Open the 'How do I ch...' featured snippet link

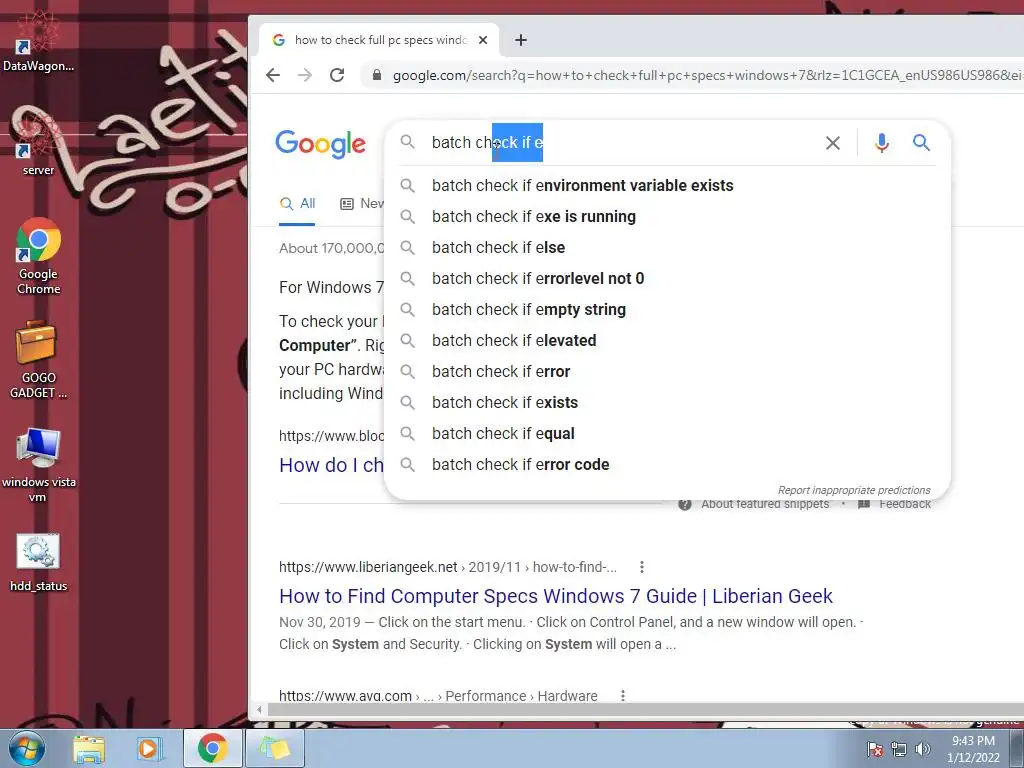tap(331, 465)
